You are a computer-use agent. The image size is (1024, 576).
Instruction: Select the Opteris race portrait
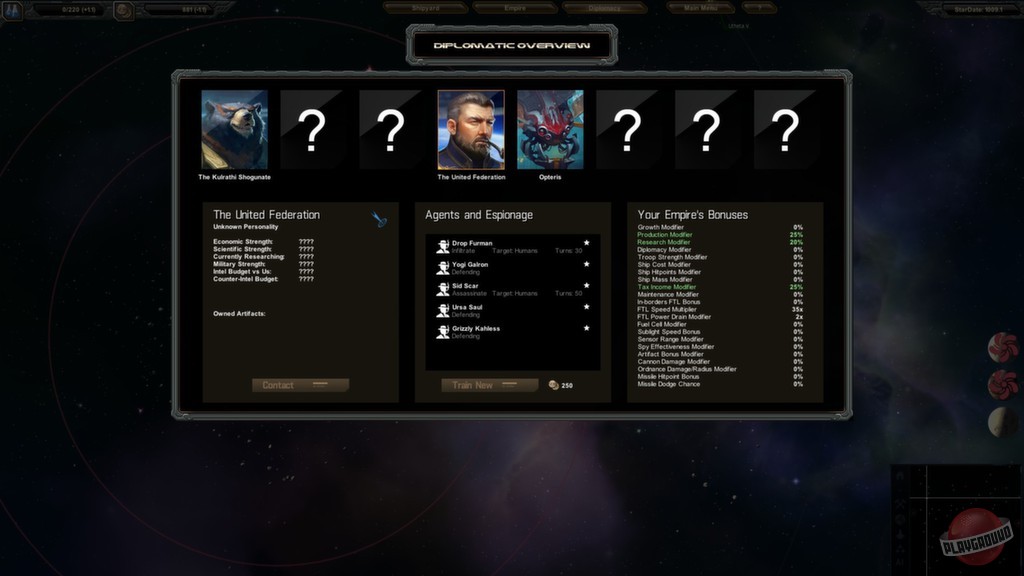click(x=550, y=129)
